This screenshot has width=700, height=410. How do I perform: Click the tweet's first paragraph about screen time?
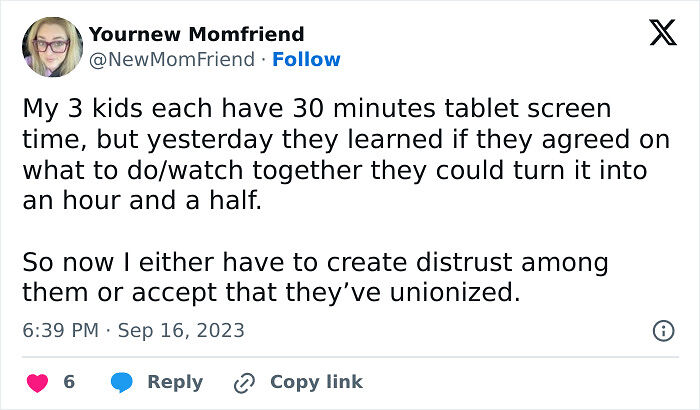[x=346, y=155]
